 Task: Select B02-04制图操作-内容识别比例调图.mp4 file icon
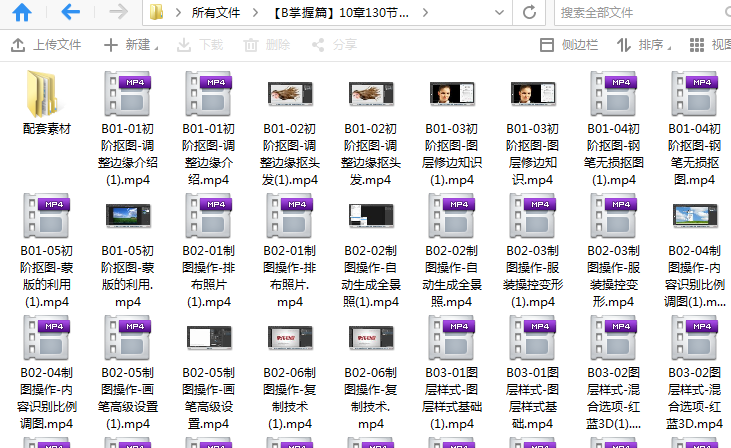click(47, 338)
